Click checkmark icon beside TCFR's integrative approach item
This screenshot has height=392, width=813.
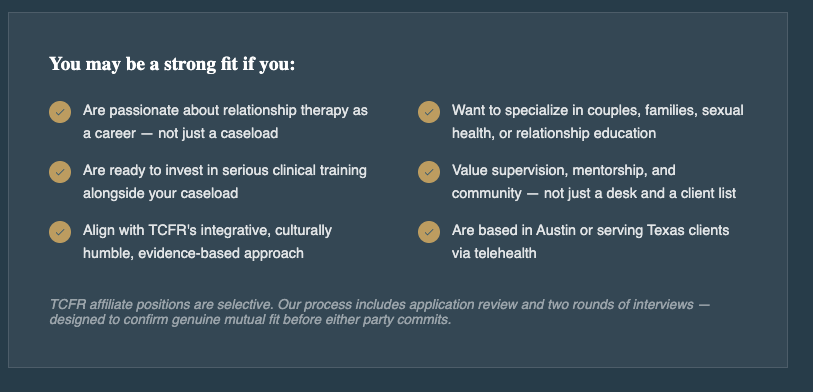60,232
